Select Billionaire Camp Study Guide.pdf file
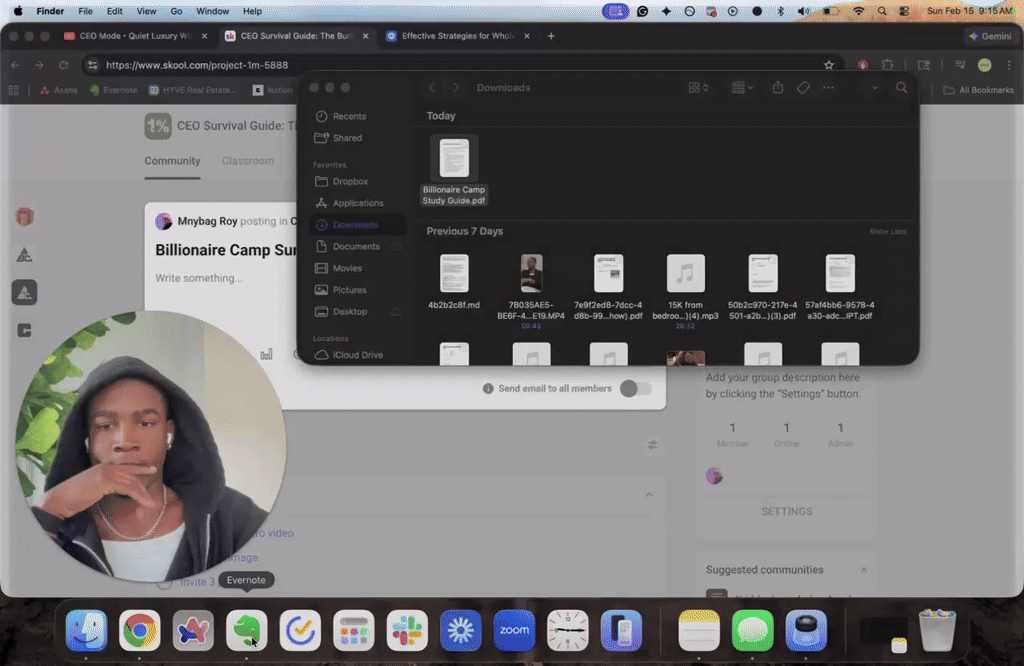Screen dimensions: 1024x666 454,170
